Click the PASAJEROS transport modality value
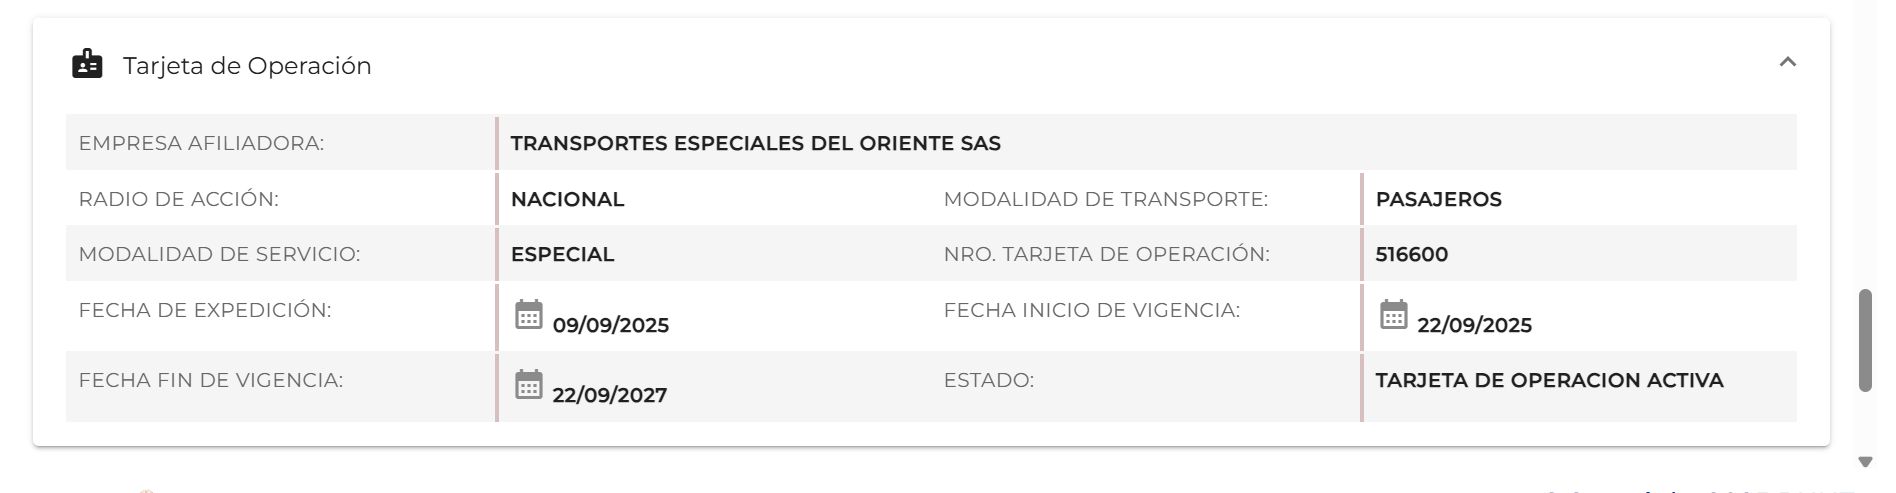Screen dimensions: 1896x493 point(1438,199)
